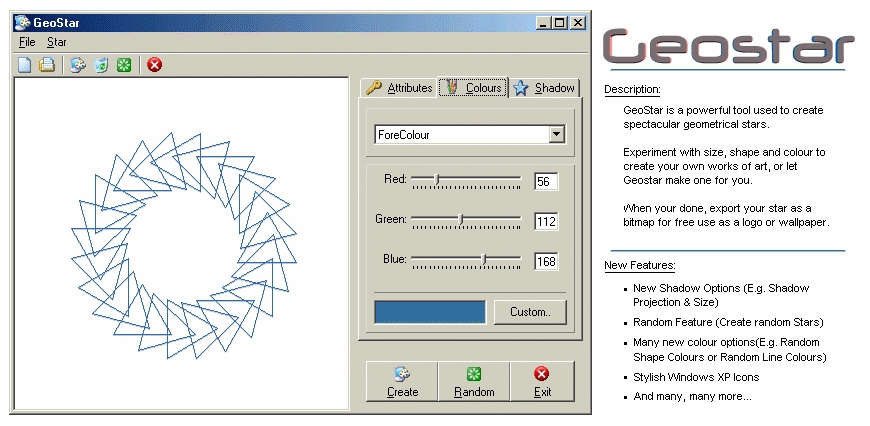Switch to the Shadow tab
This screenshot has height=426, width=870.
pos(545,88)
